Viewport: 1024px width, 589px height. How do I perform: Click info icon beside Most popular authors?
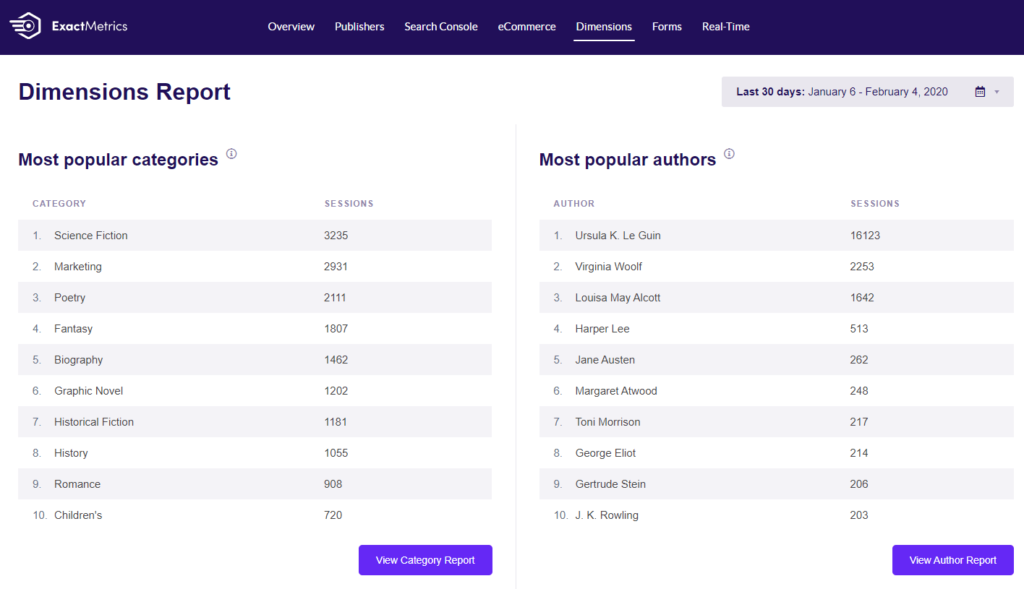click(729, 154)
